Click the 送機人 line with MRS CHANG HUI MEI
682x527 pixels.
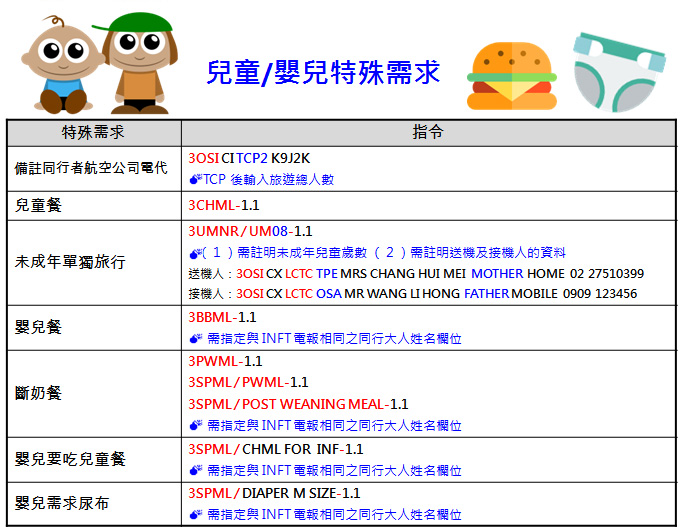pos(416,274)
